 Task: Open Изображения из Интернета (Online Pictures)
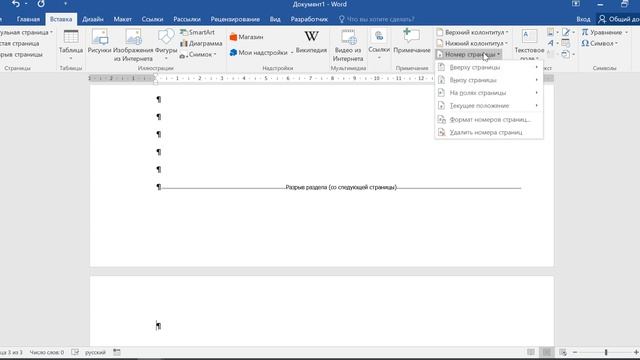133,45
